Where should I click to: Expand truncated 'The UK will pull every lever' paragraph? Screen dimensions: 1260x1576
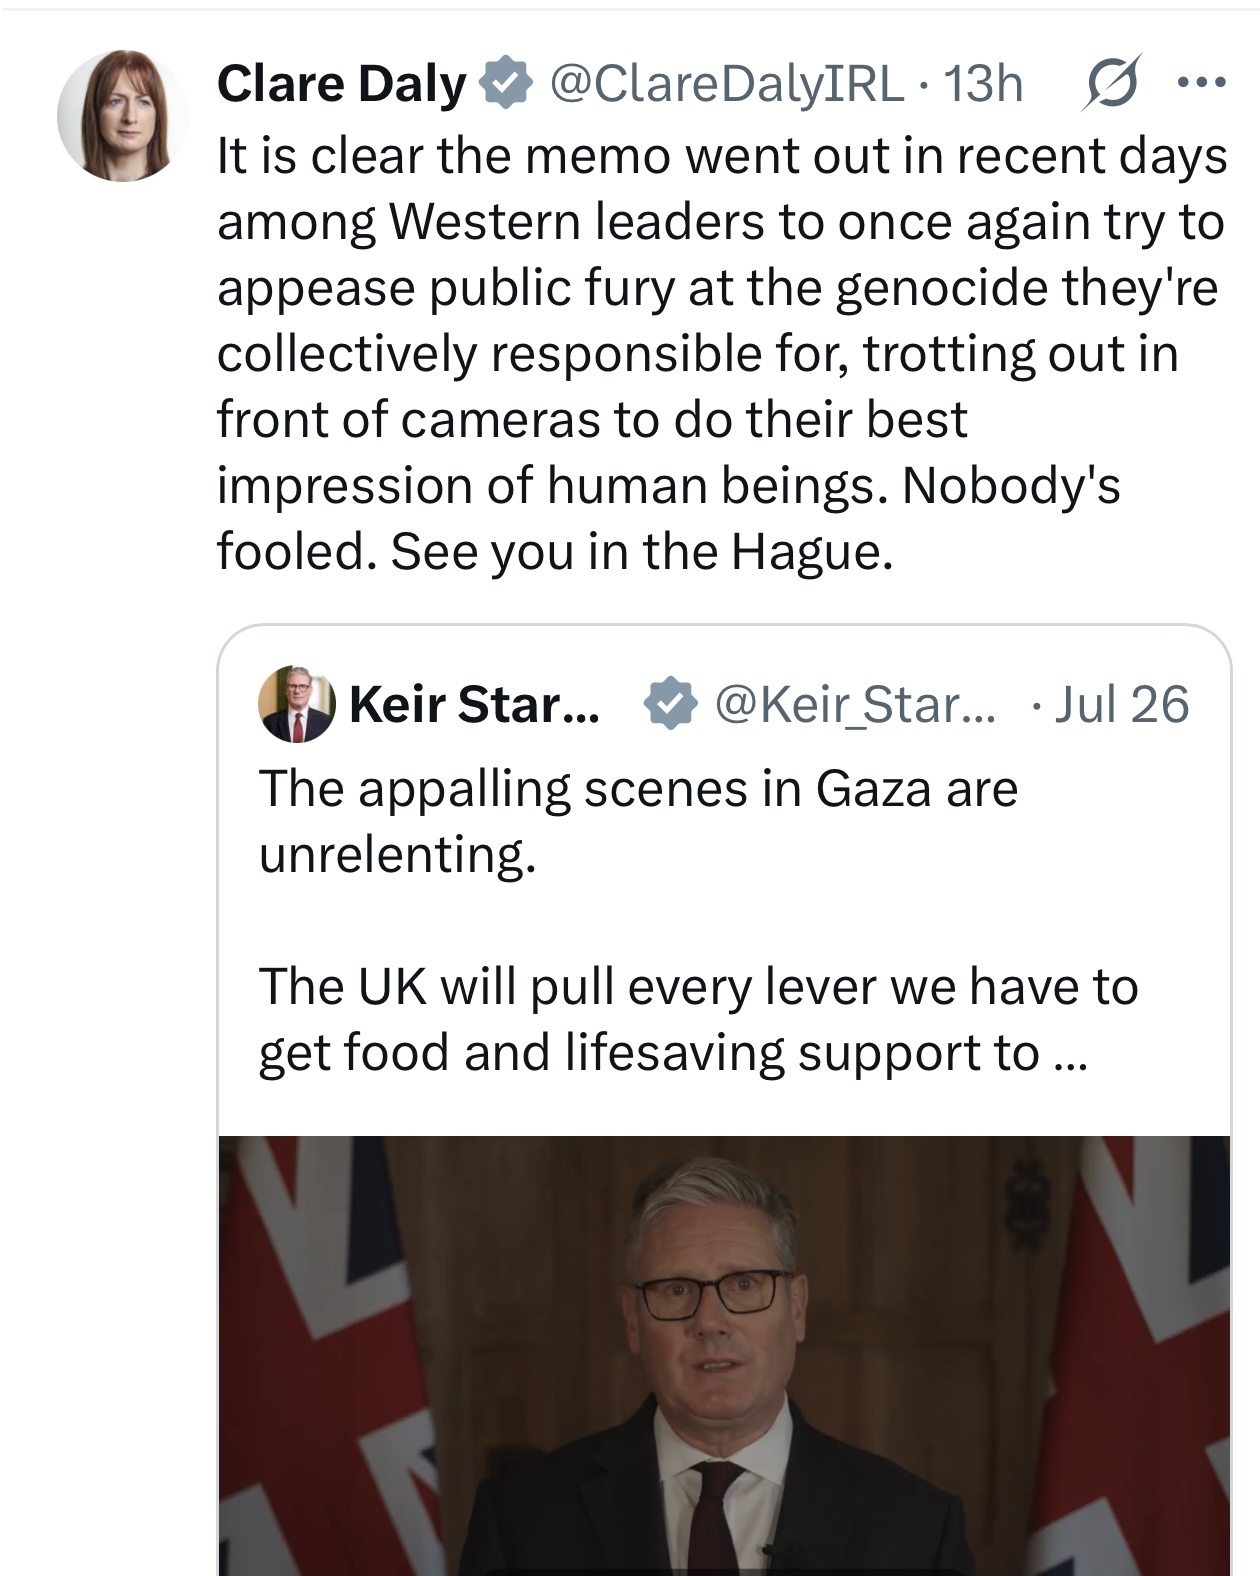click(698, 1020)
